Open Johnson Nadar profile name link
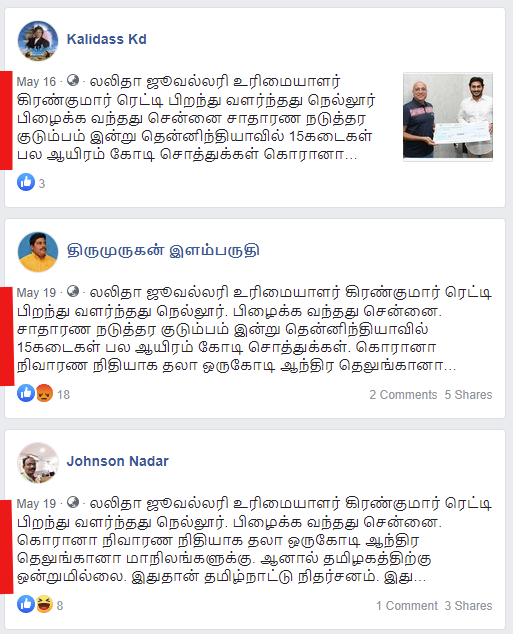Image resolution: width=513 pixels, height=634 pixels. click(x=117, y=461)
